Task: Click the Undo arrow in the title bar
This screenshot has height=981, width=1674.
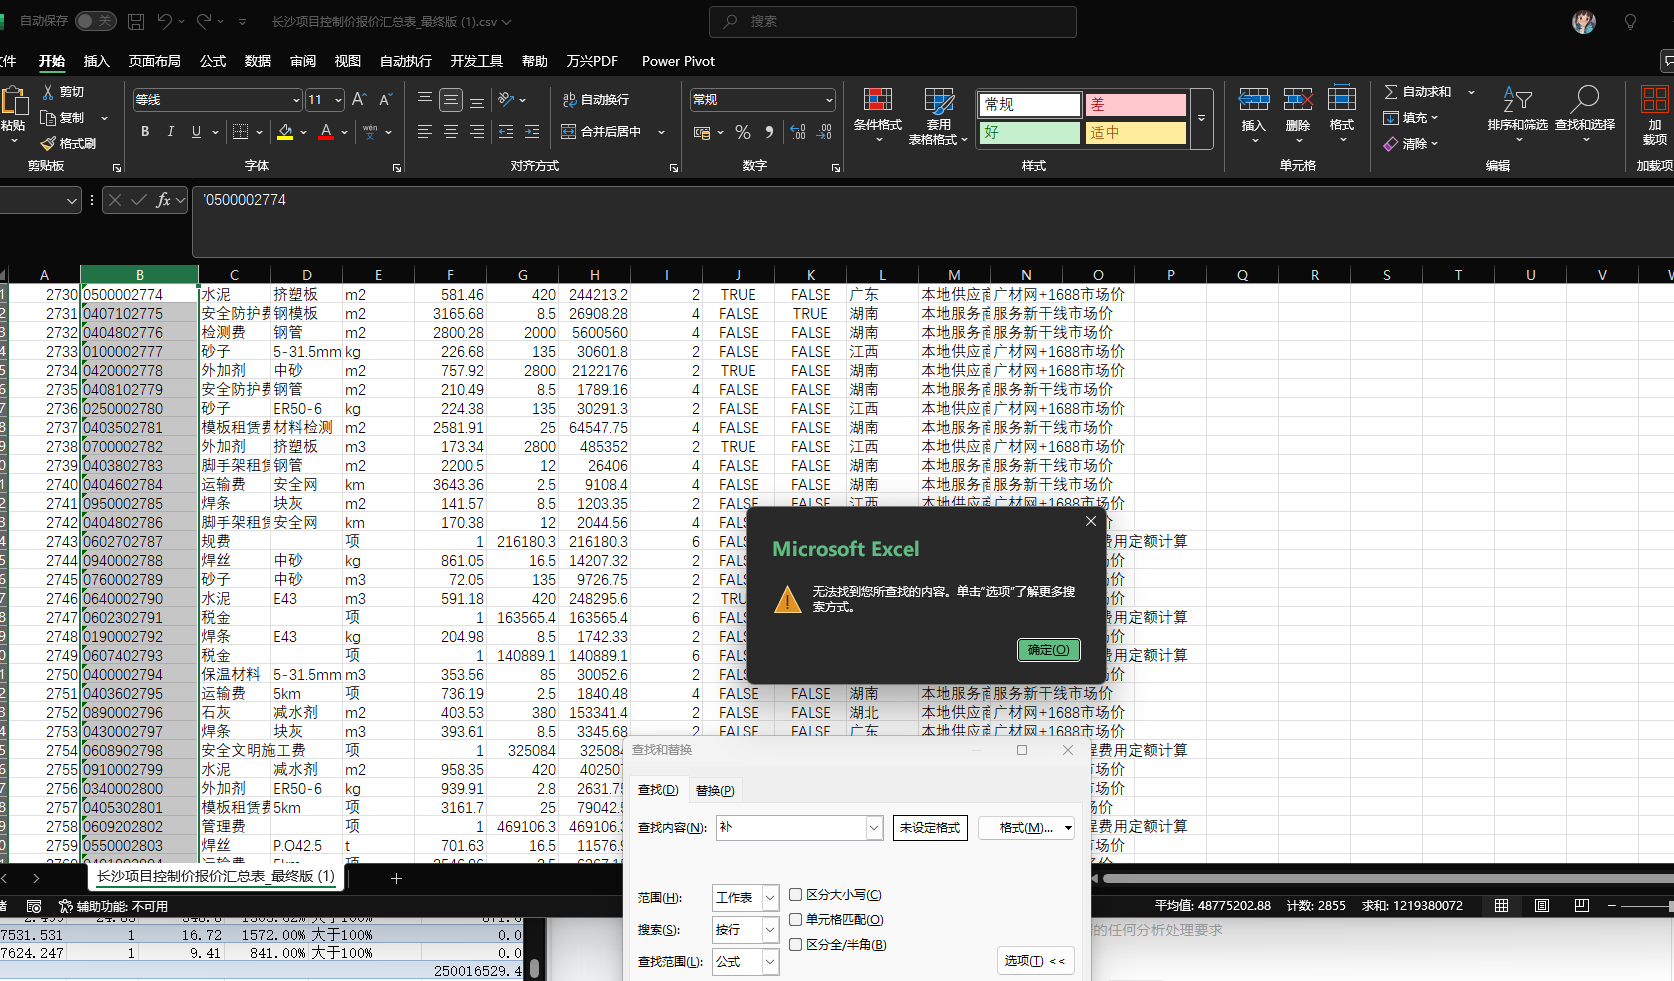Action: (x=165, y=21)
